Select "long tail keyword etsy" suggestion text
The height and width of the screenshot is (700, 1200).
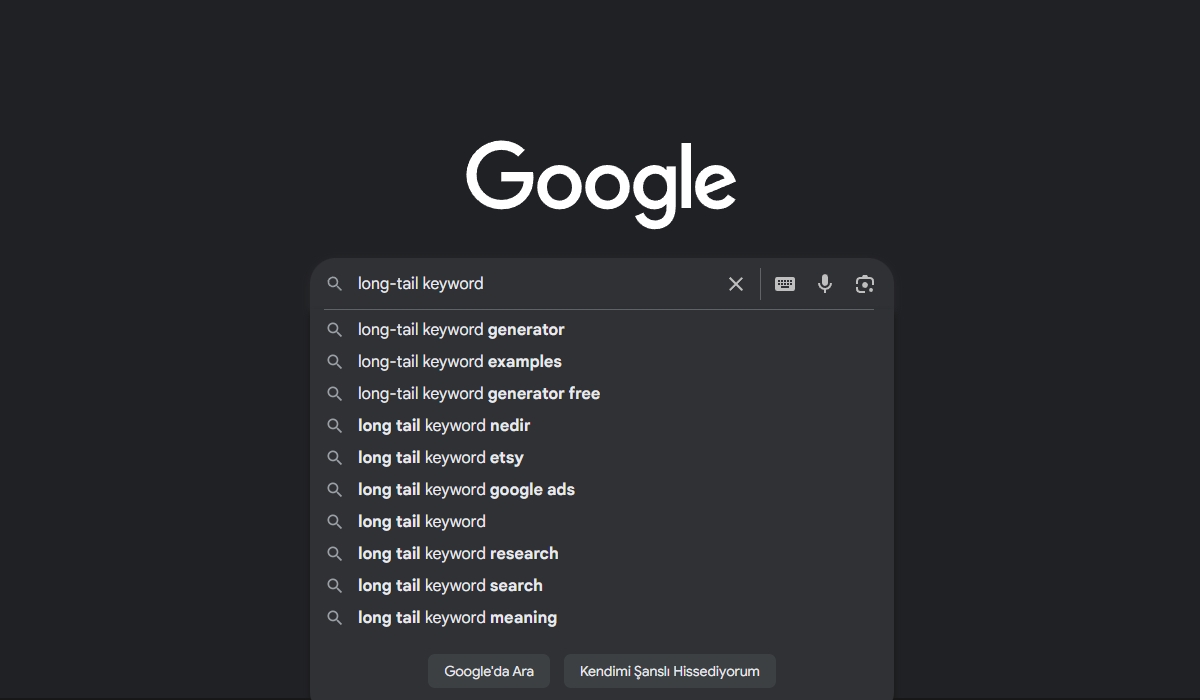coord(441,458)
